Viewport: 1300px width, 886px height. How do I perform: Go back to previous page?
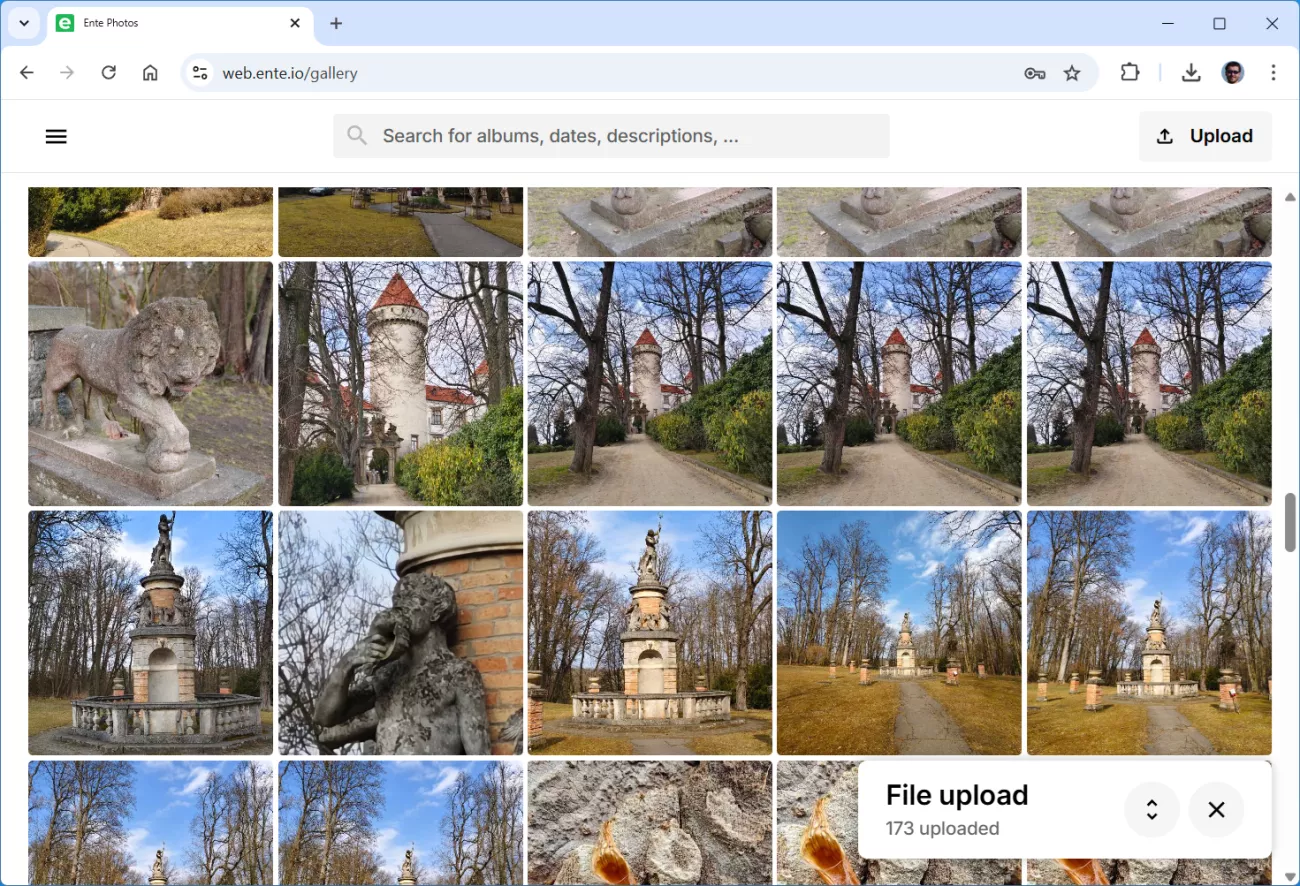27,73
